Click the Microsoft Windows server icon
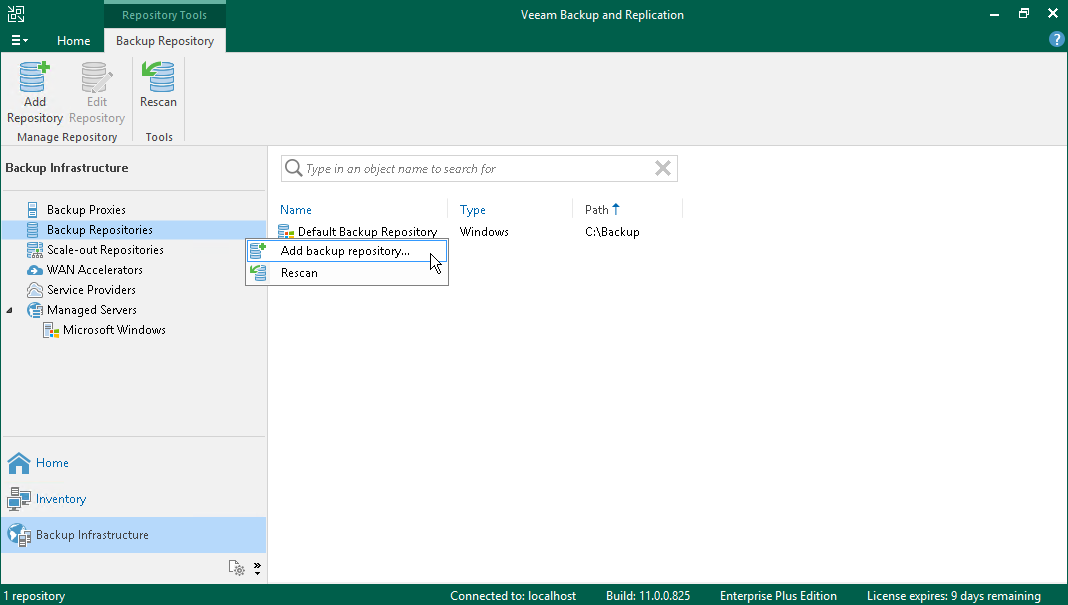The image size is (1068, 605). [x=51, y=330]
